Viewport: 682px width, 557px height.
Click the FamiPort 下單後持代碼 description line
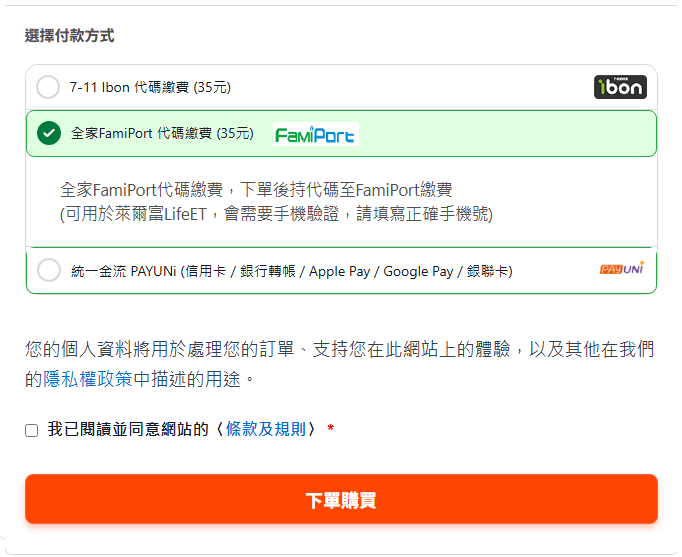click(256, 189)
